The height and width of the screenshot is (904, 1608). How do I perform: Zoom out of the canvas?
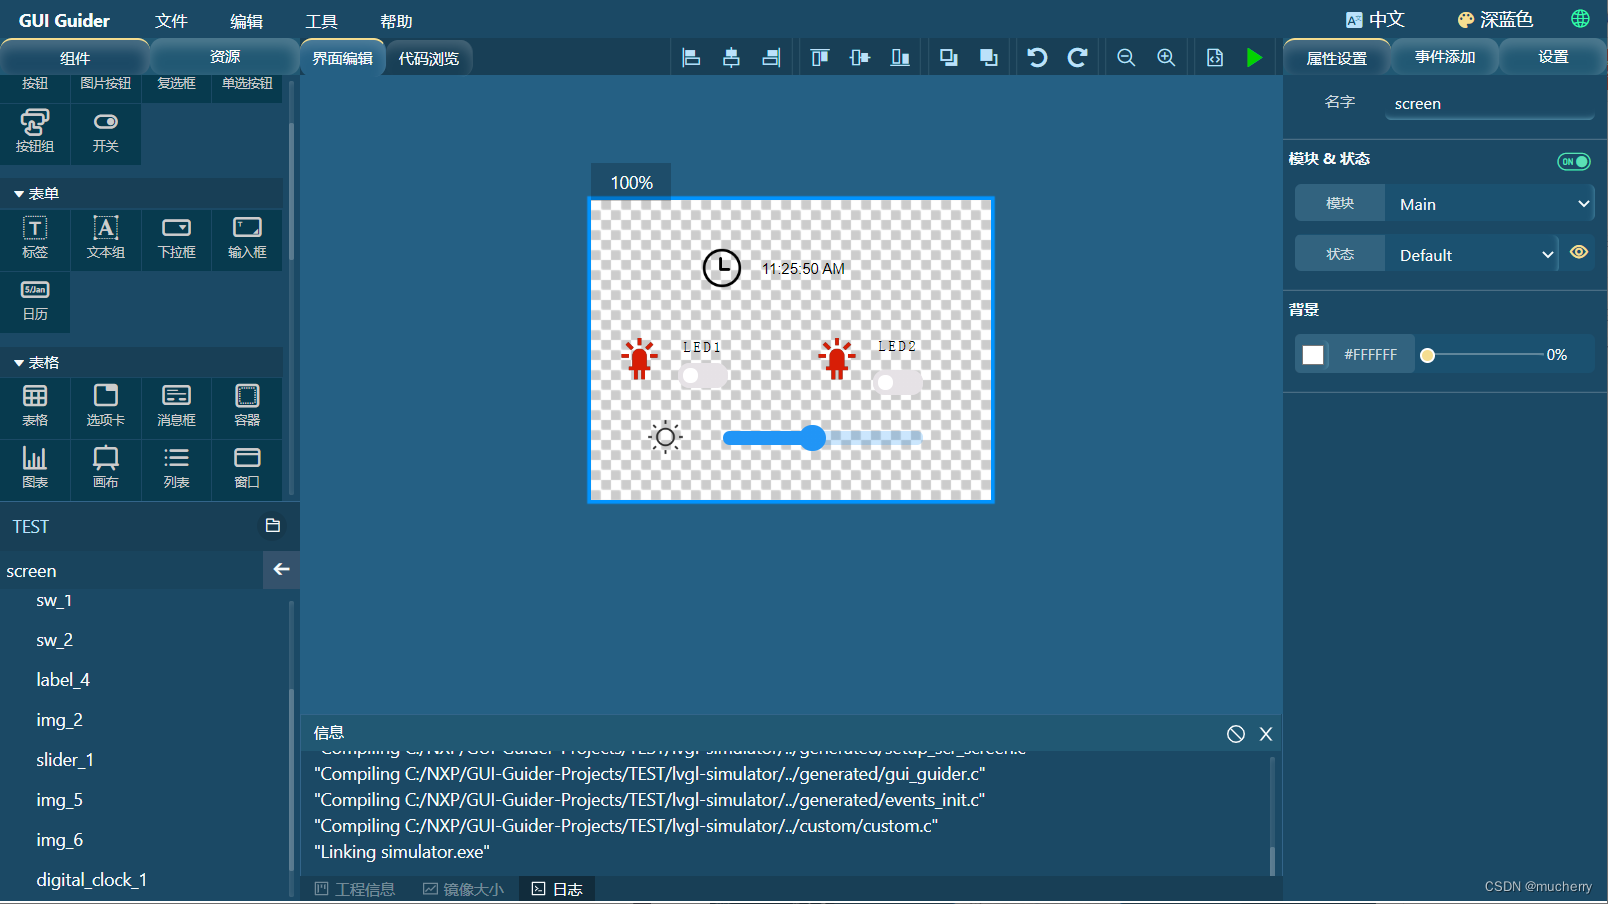[x=1126, y=58]
